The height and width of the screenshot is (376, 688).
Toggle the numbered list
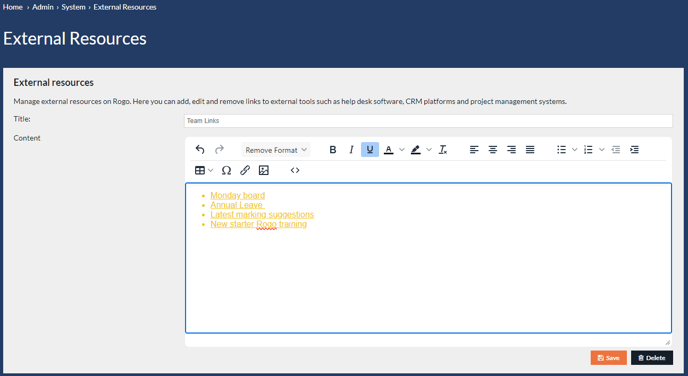pyautogui.click(x=588, y=150)
